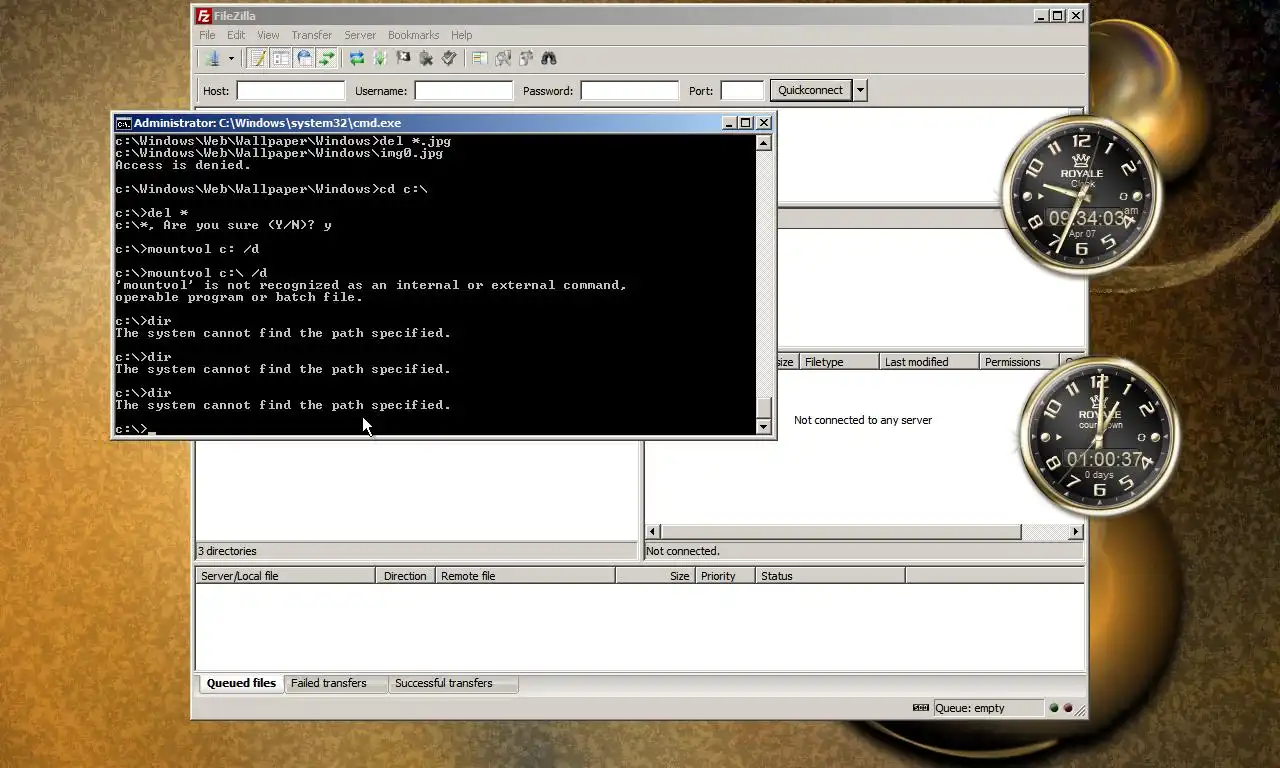Toggle processing of the transfer queue
The width and height of the screenshot is (1280, 768).
pos(380,59)
